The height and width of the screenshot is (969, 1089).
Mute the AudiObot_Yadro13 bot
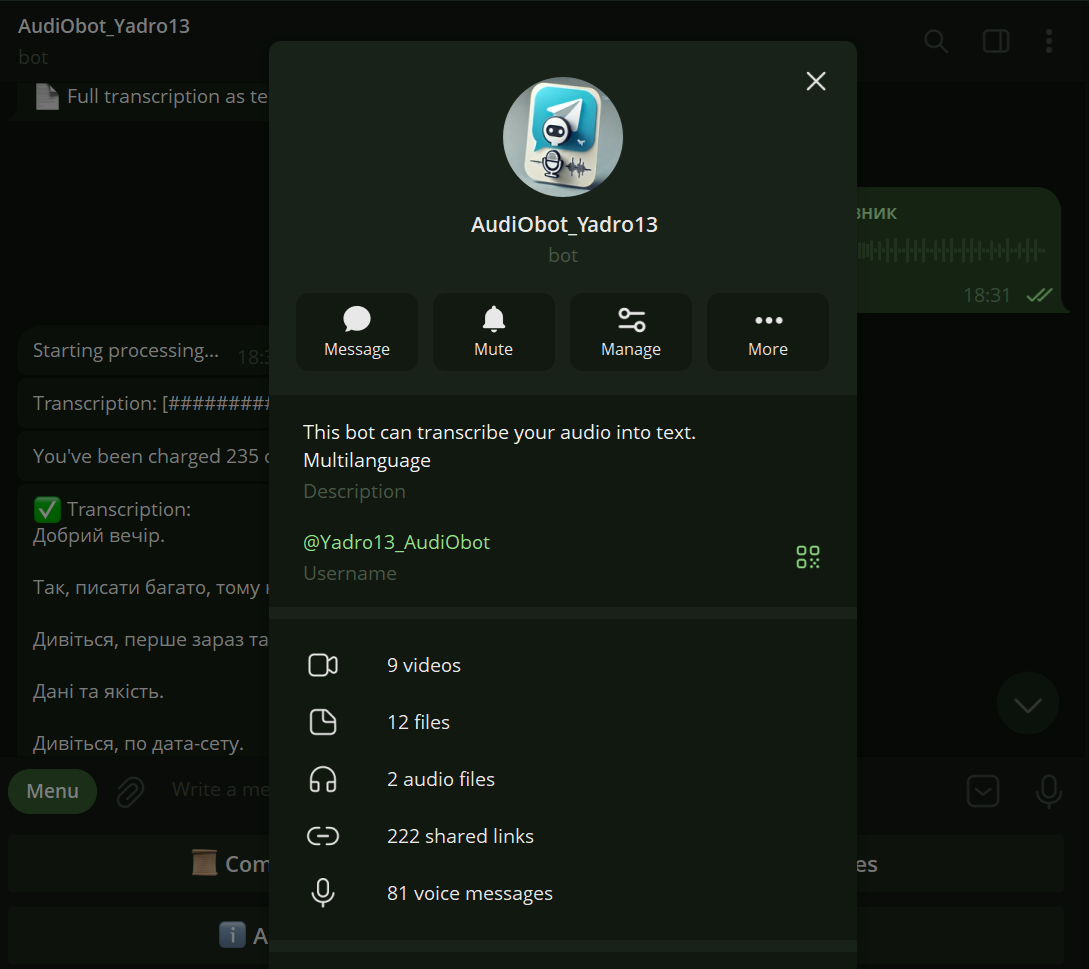(494, 332)
